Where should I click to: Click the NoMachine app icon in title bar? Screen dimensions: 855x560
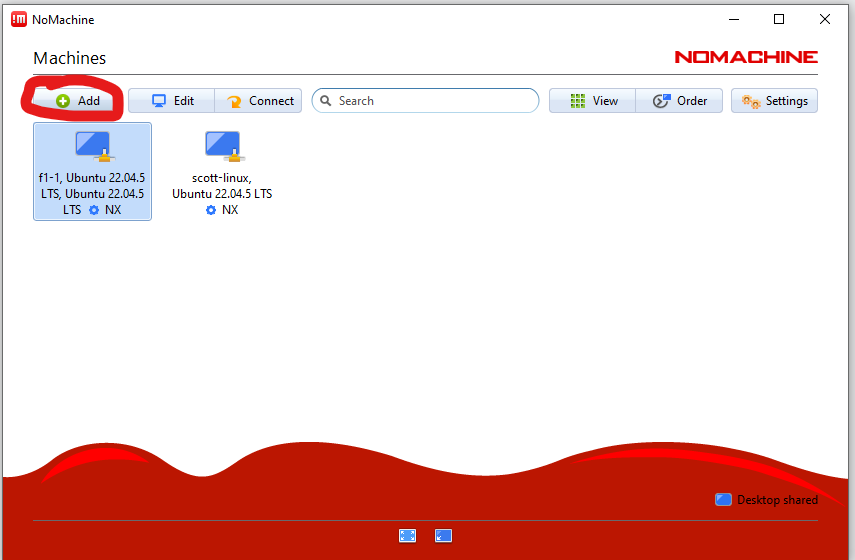pos(19,19)
